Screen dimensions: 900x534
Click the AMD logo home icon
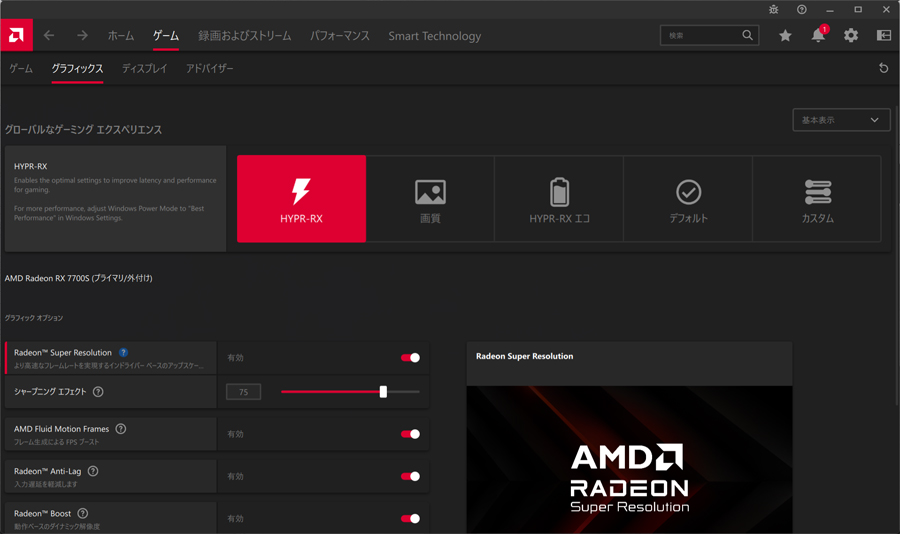click(x=16, y=36)
